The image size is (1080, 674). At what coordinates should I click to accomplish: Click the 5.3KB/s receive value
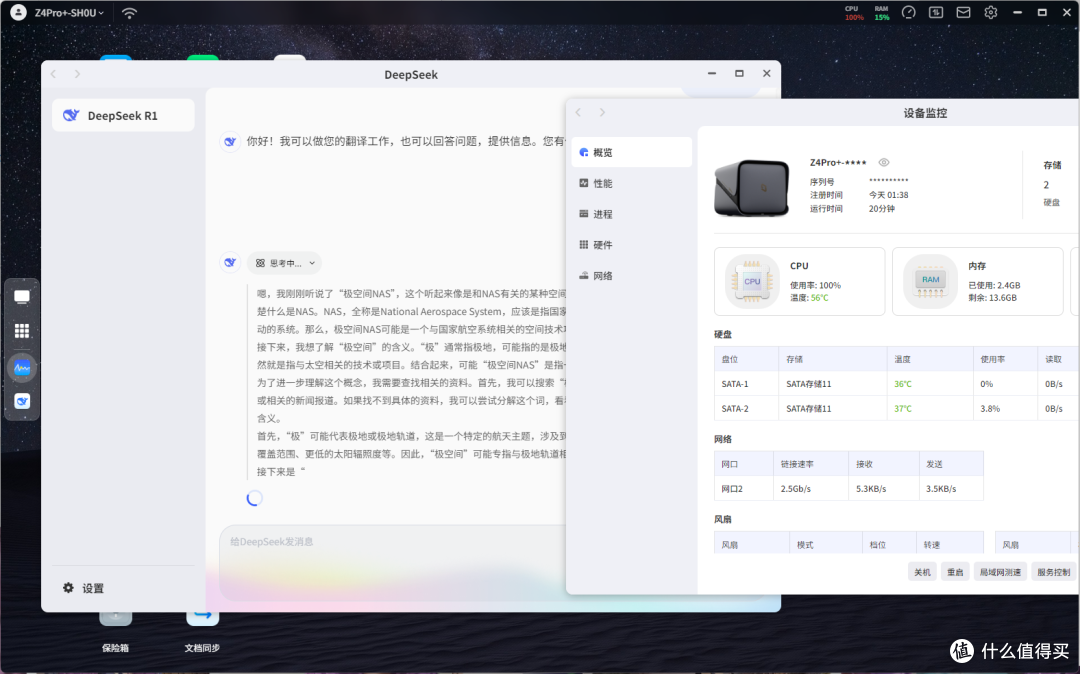(871, 489)
